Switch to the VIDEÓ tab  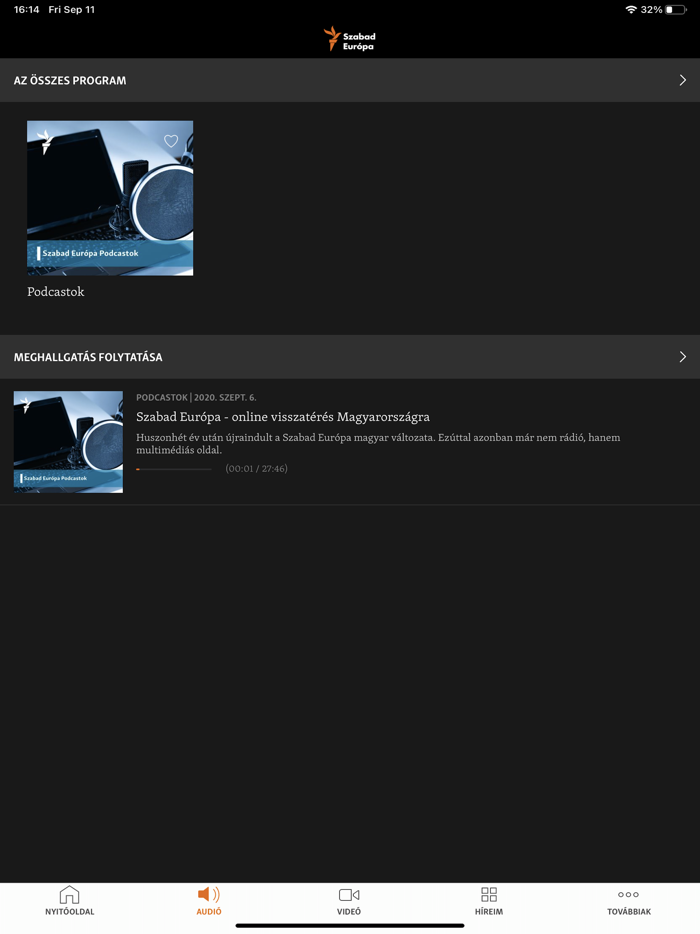point(349,901)
